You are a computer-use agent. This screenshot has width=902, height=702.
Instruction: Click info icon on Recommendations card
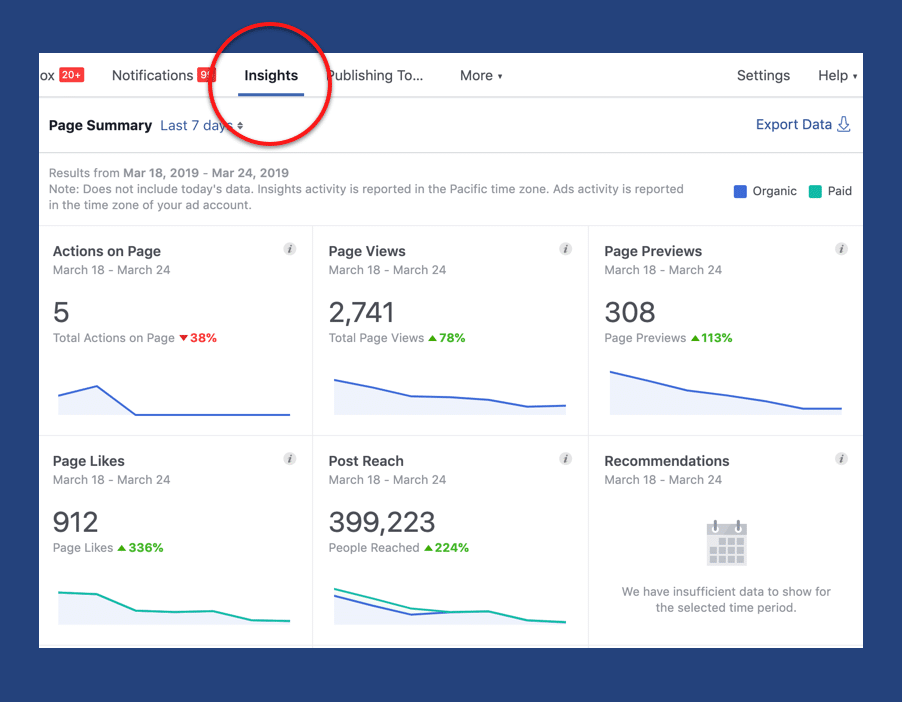pyautogui.click(x=842, y=459)
